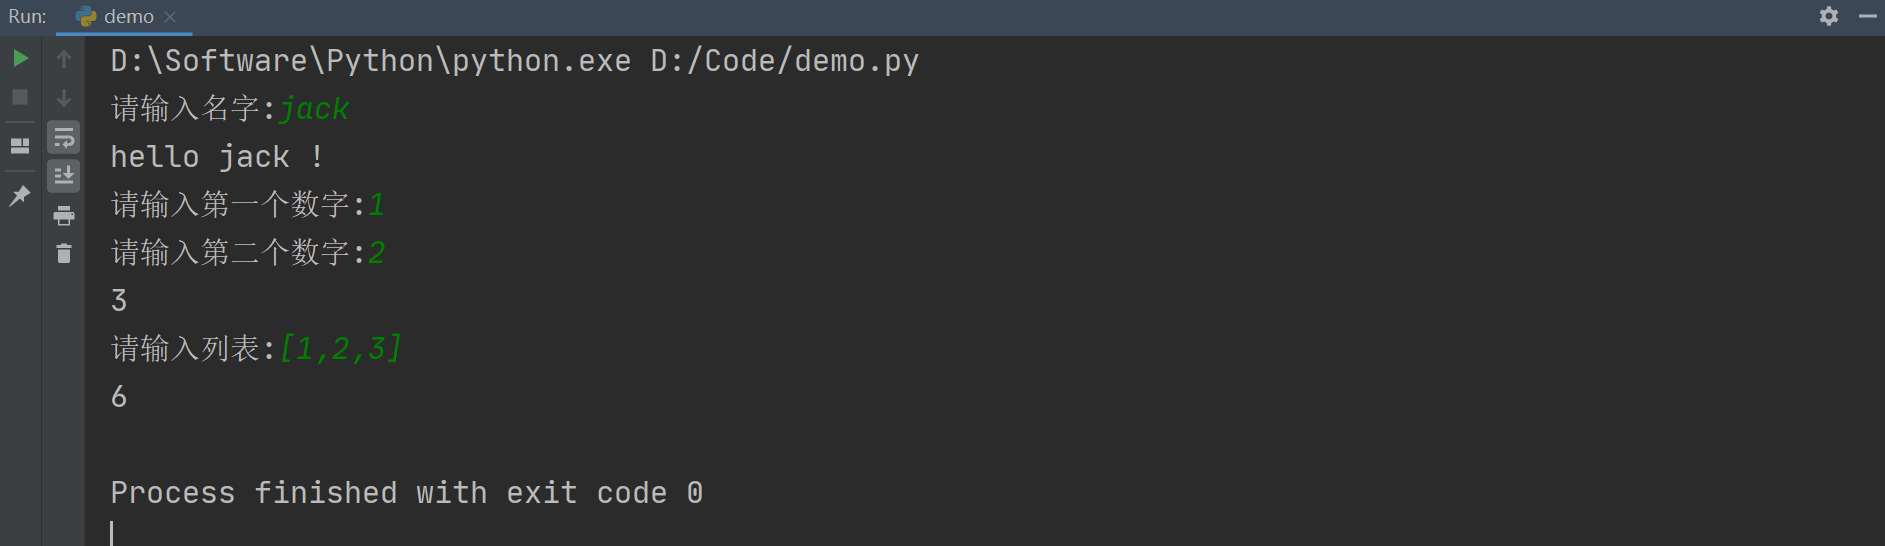
Task: Open Run panel gear options menu
Action: click(1829, 16)
